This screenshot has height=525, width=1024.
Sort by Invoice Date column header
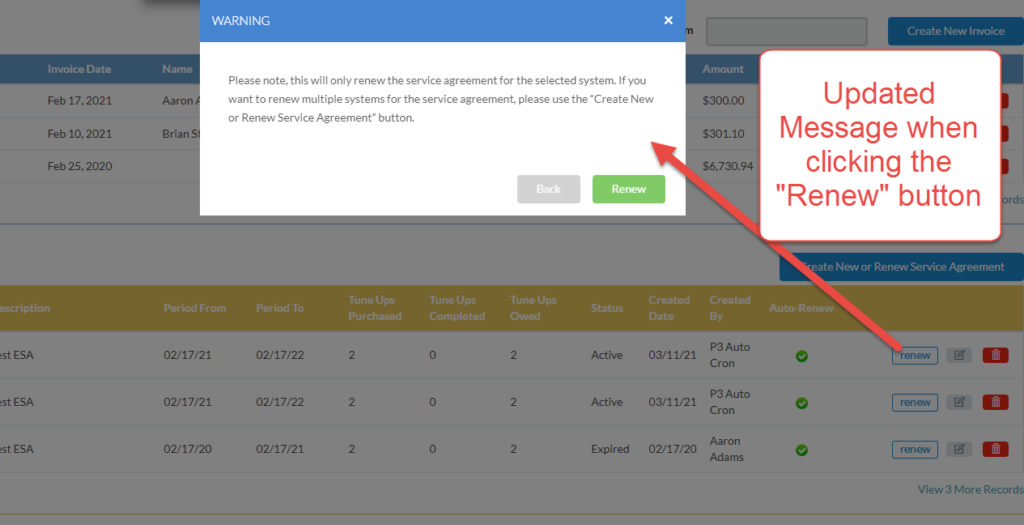point(79,69)
